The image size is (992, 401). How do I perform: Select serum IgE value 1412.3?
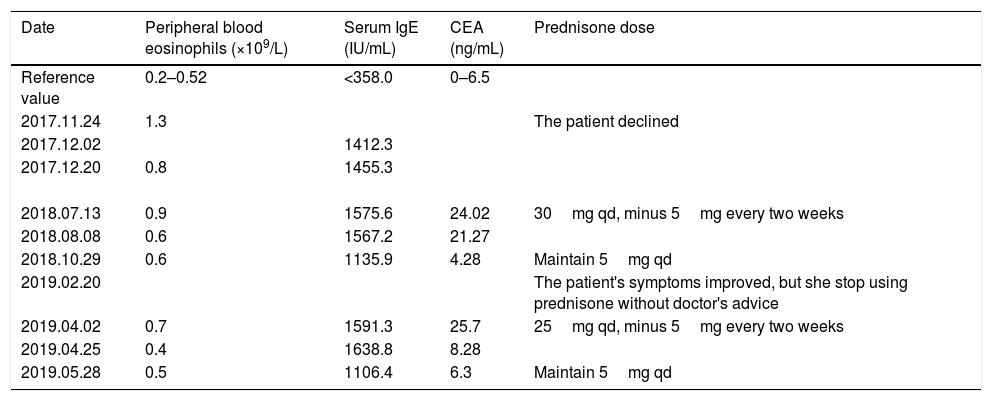click(x=366, y=145)
